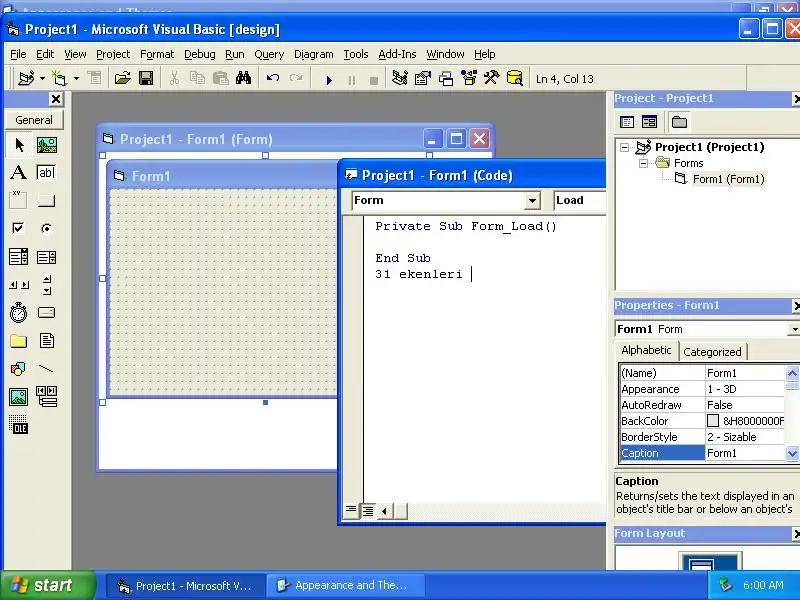
Task: Toggle Folders icon in Project panel
Action: (679, 122)
